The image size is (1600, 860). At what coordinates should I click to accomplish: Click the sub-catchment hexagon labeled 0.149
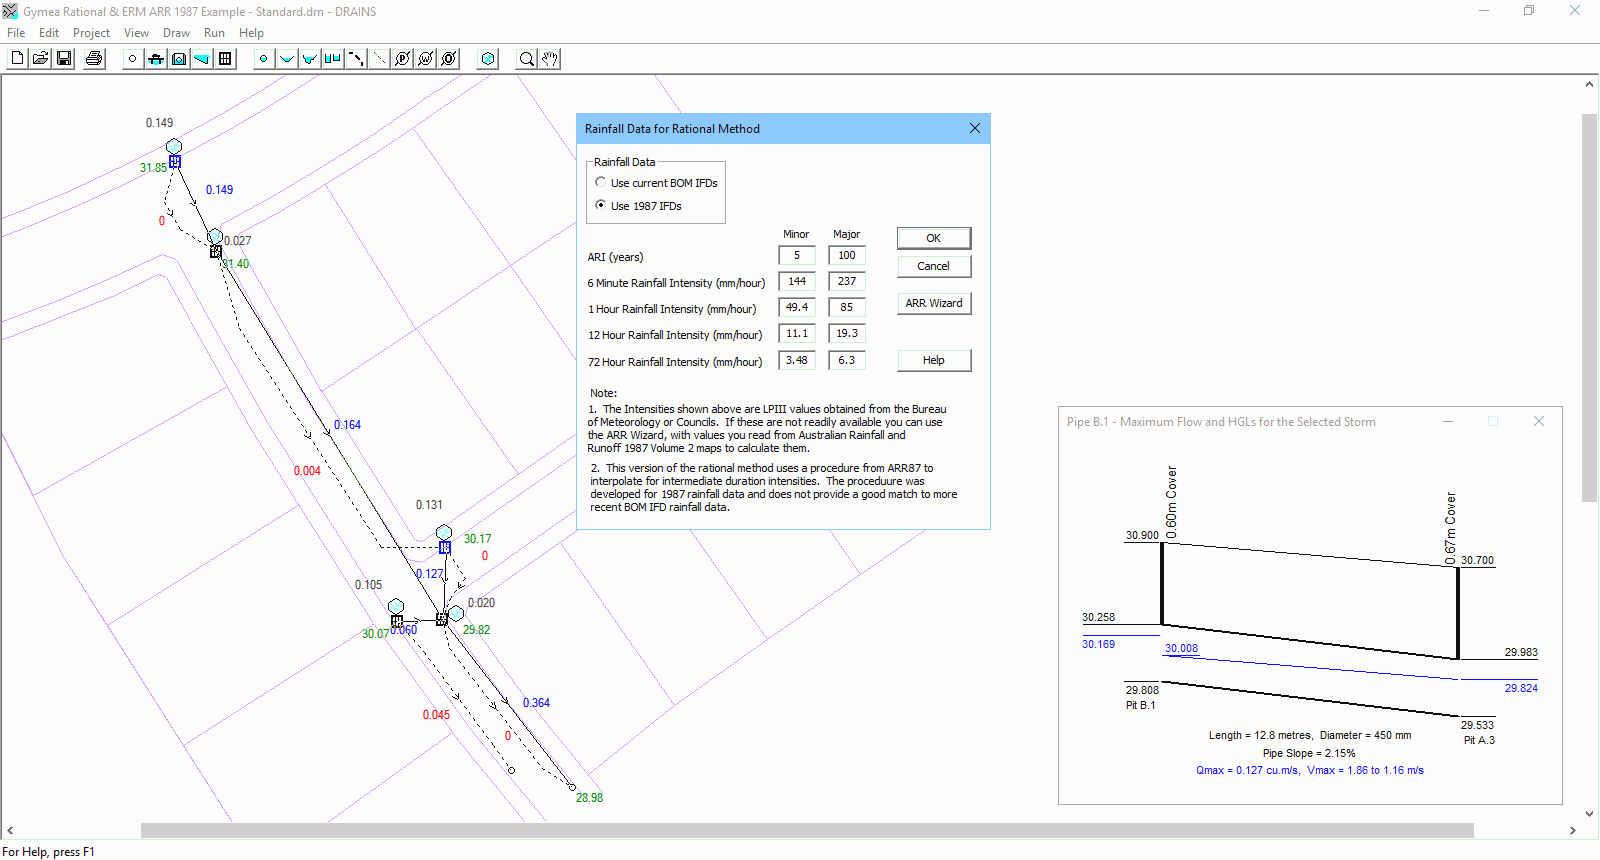(174, 147)
